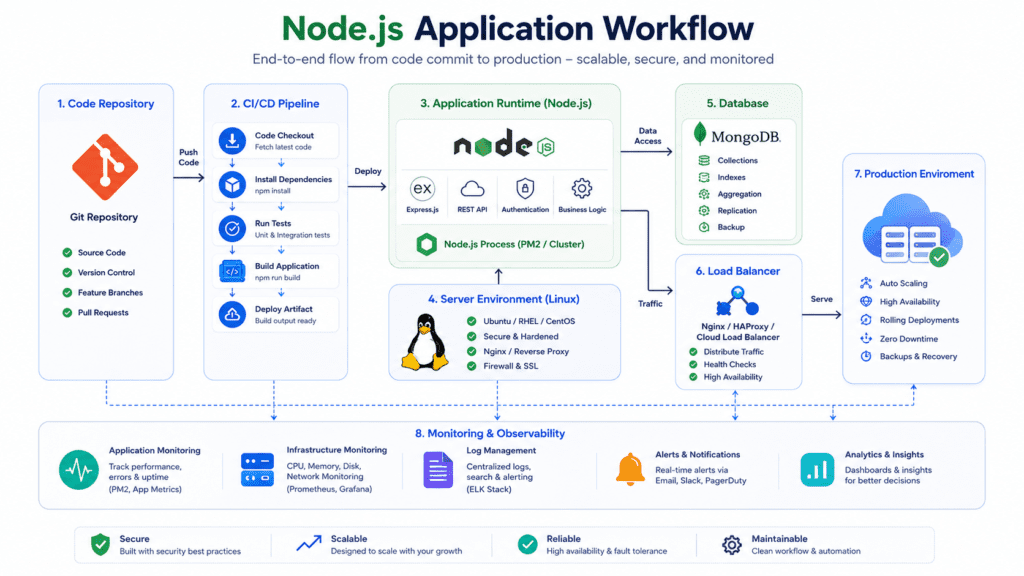1024x576 pixels.
Task: Click the Feature Branches green check
Action: pyautogui.click(x=67, y=293)
